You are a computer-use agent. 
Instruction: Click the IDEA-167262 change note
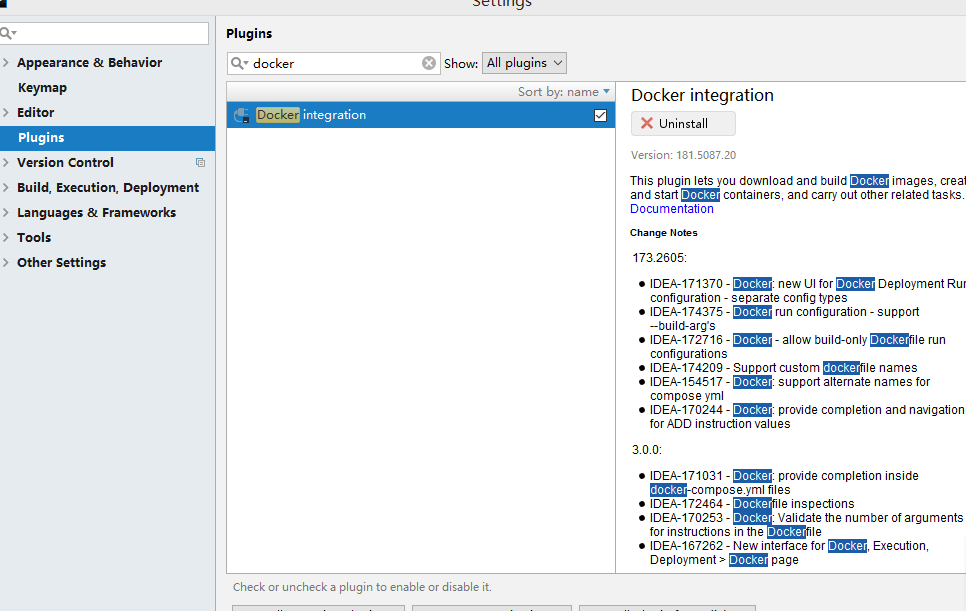pos(789,552)
